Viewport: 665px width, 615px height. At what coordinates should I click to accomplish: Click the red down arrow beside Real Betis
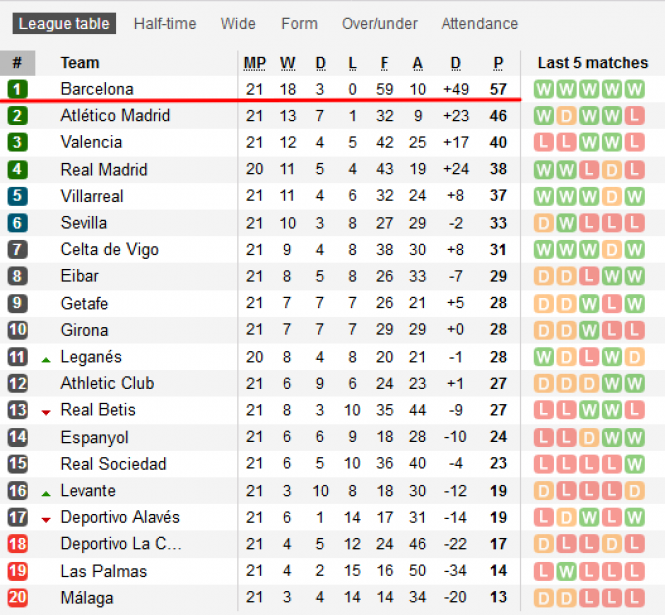click(x=46, y=412)
